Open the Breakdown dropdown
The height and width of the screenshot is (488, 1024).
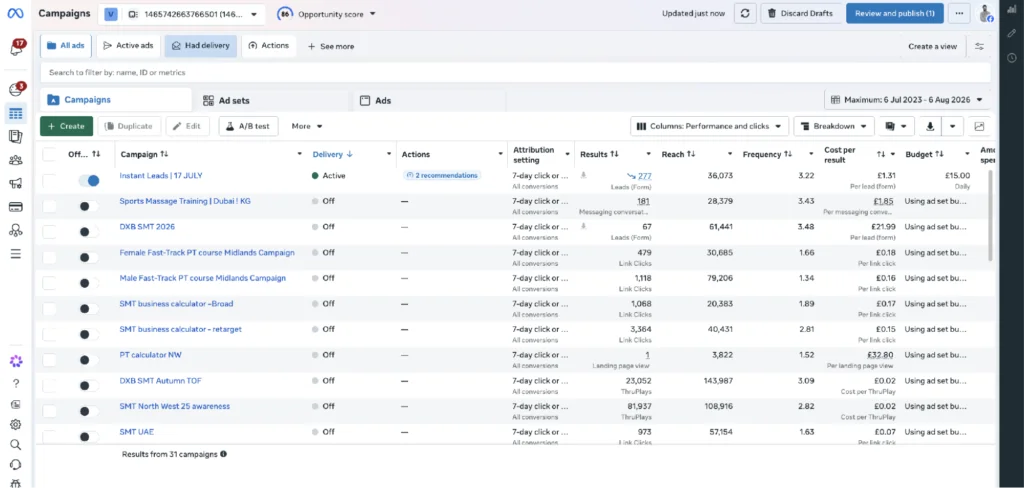pyautogui.click(x=834, y=126)
